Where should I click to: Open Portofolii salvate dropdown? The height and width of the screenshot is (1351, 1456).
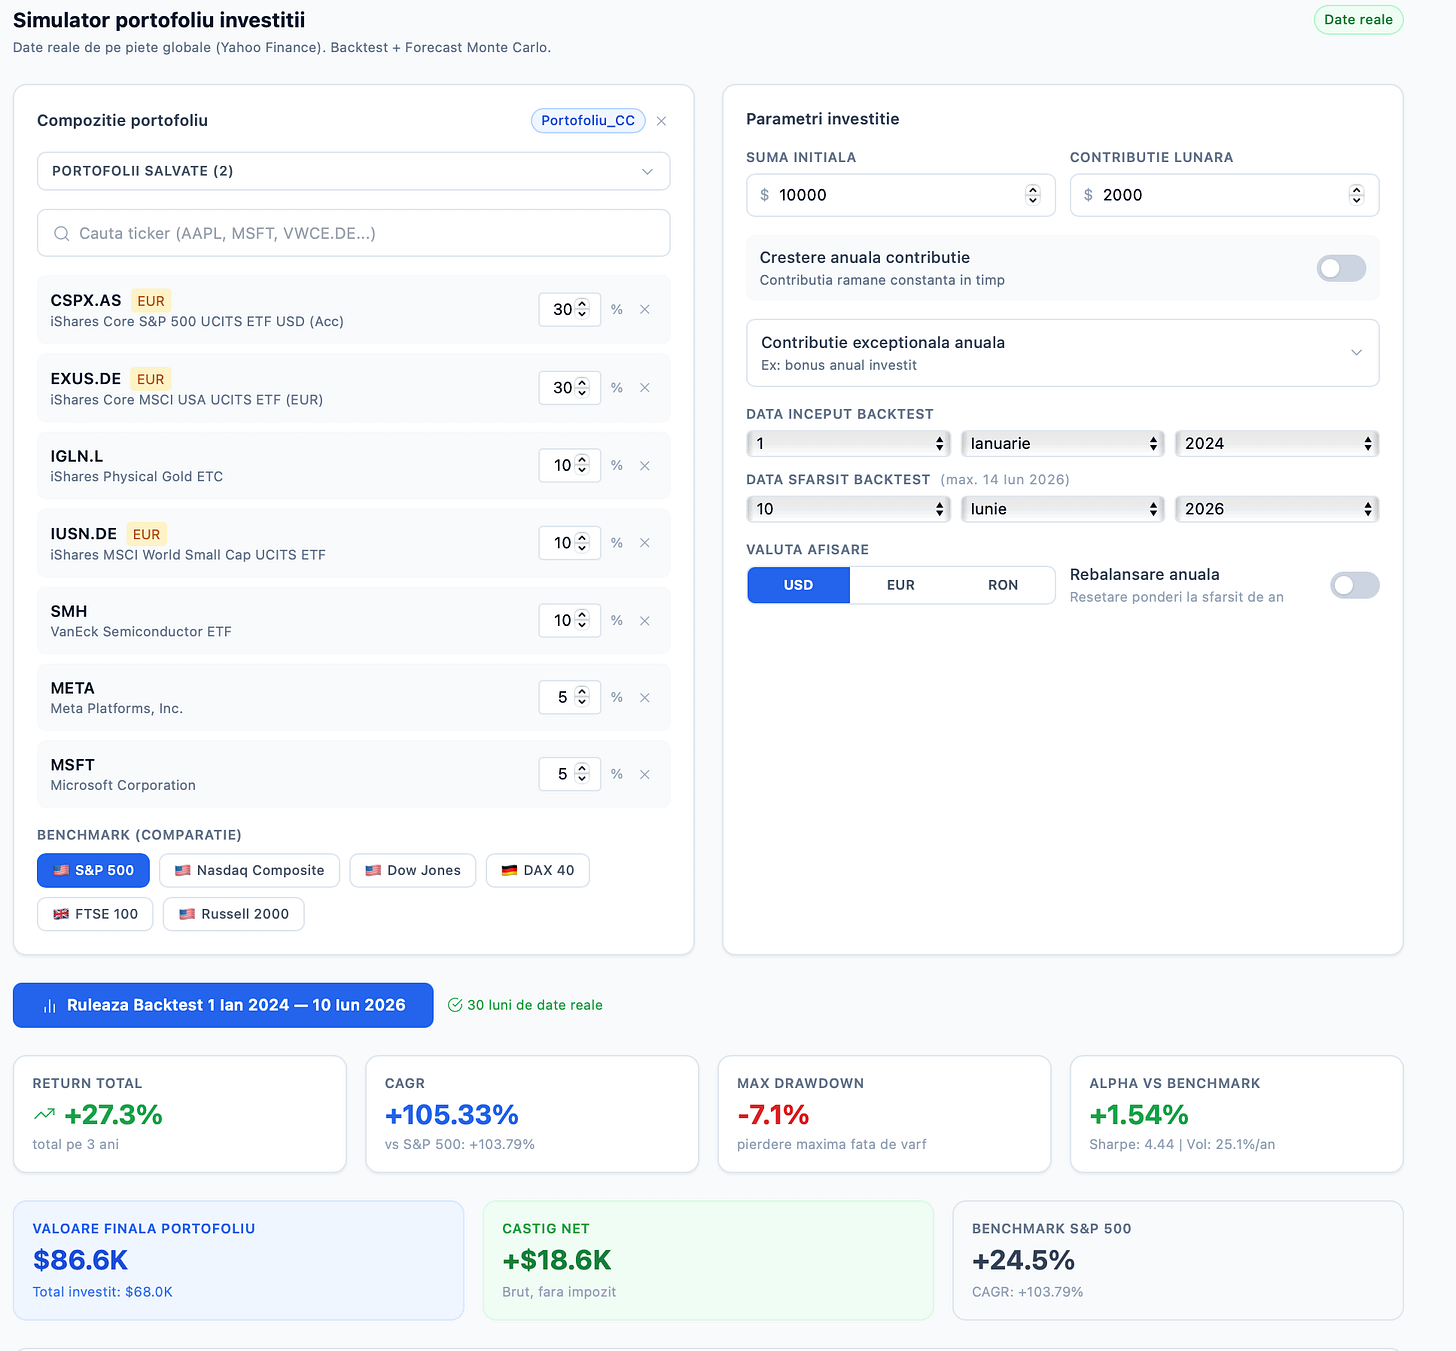[x=353, y=171]
